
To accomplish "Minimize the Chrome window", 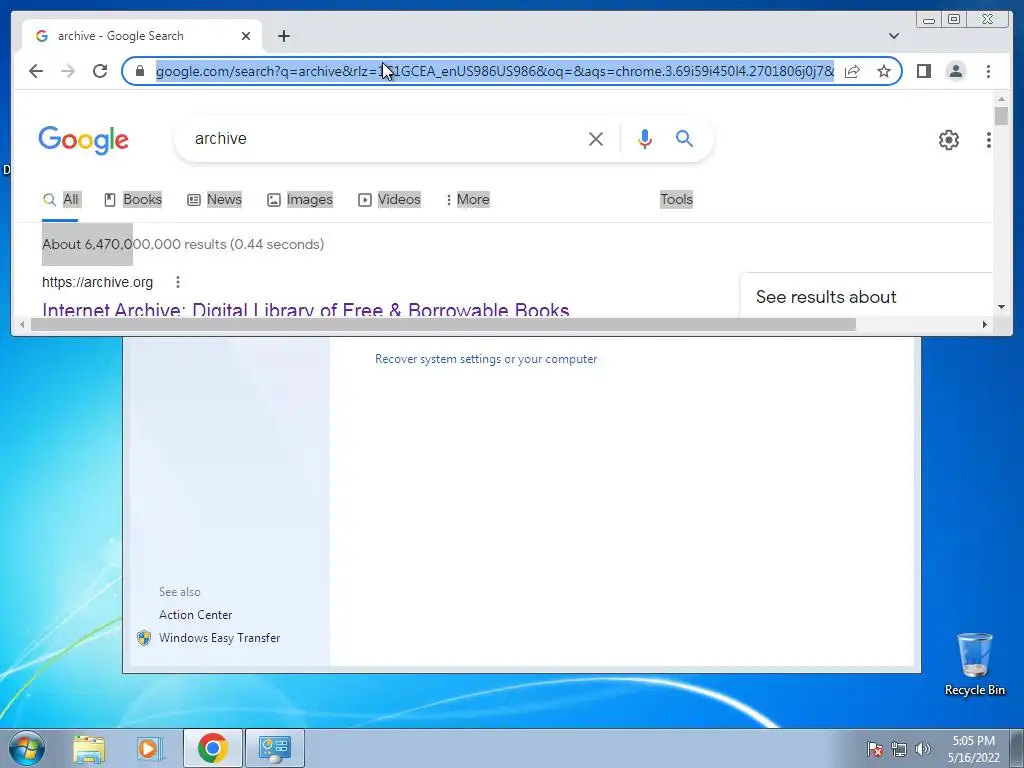I will pos(929,20).
